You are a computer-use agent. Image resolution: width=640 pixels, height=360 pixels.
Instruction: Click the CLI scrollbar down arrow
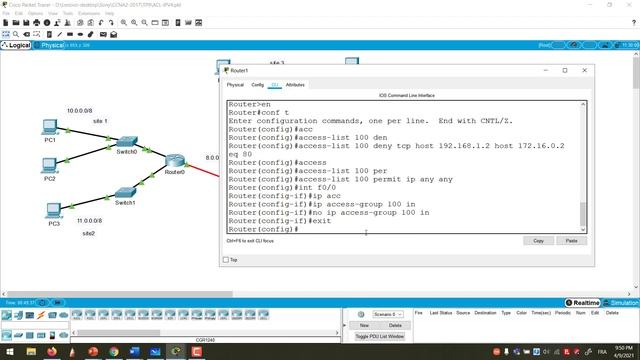click(583, 229)
